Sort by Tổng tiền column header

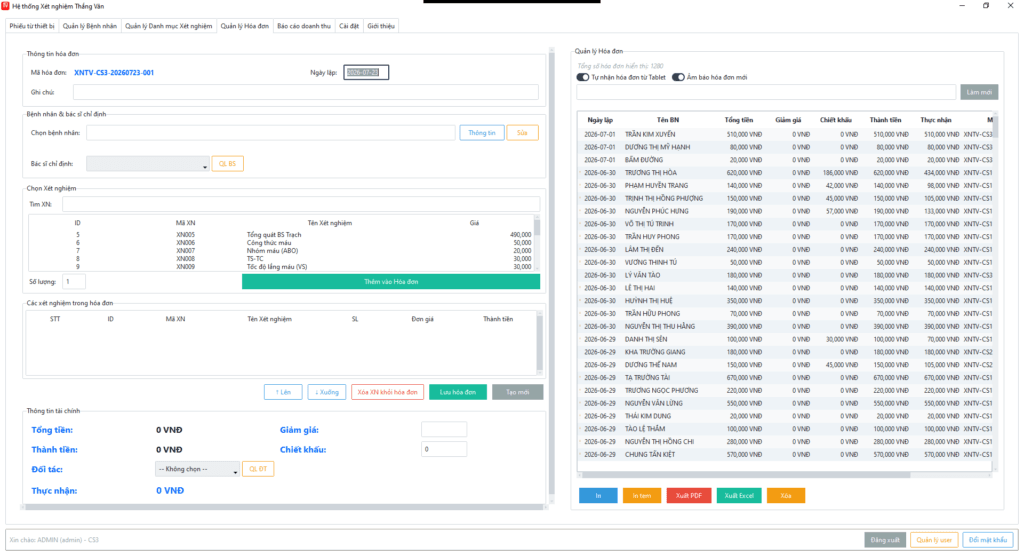pos(739,120)
